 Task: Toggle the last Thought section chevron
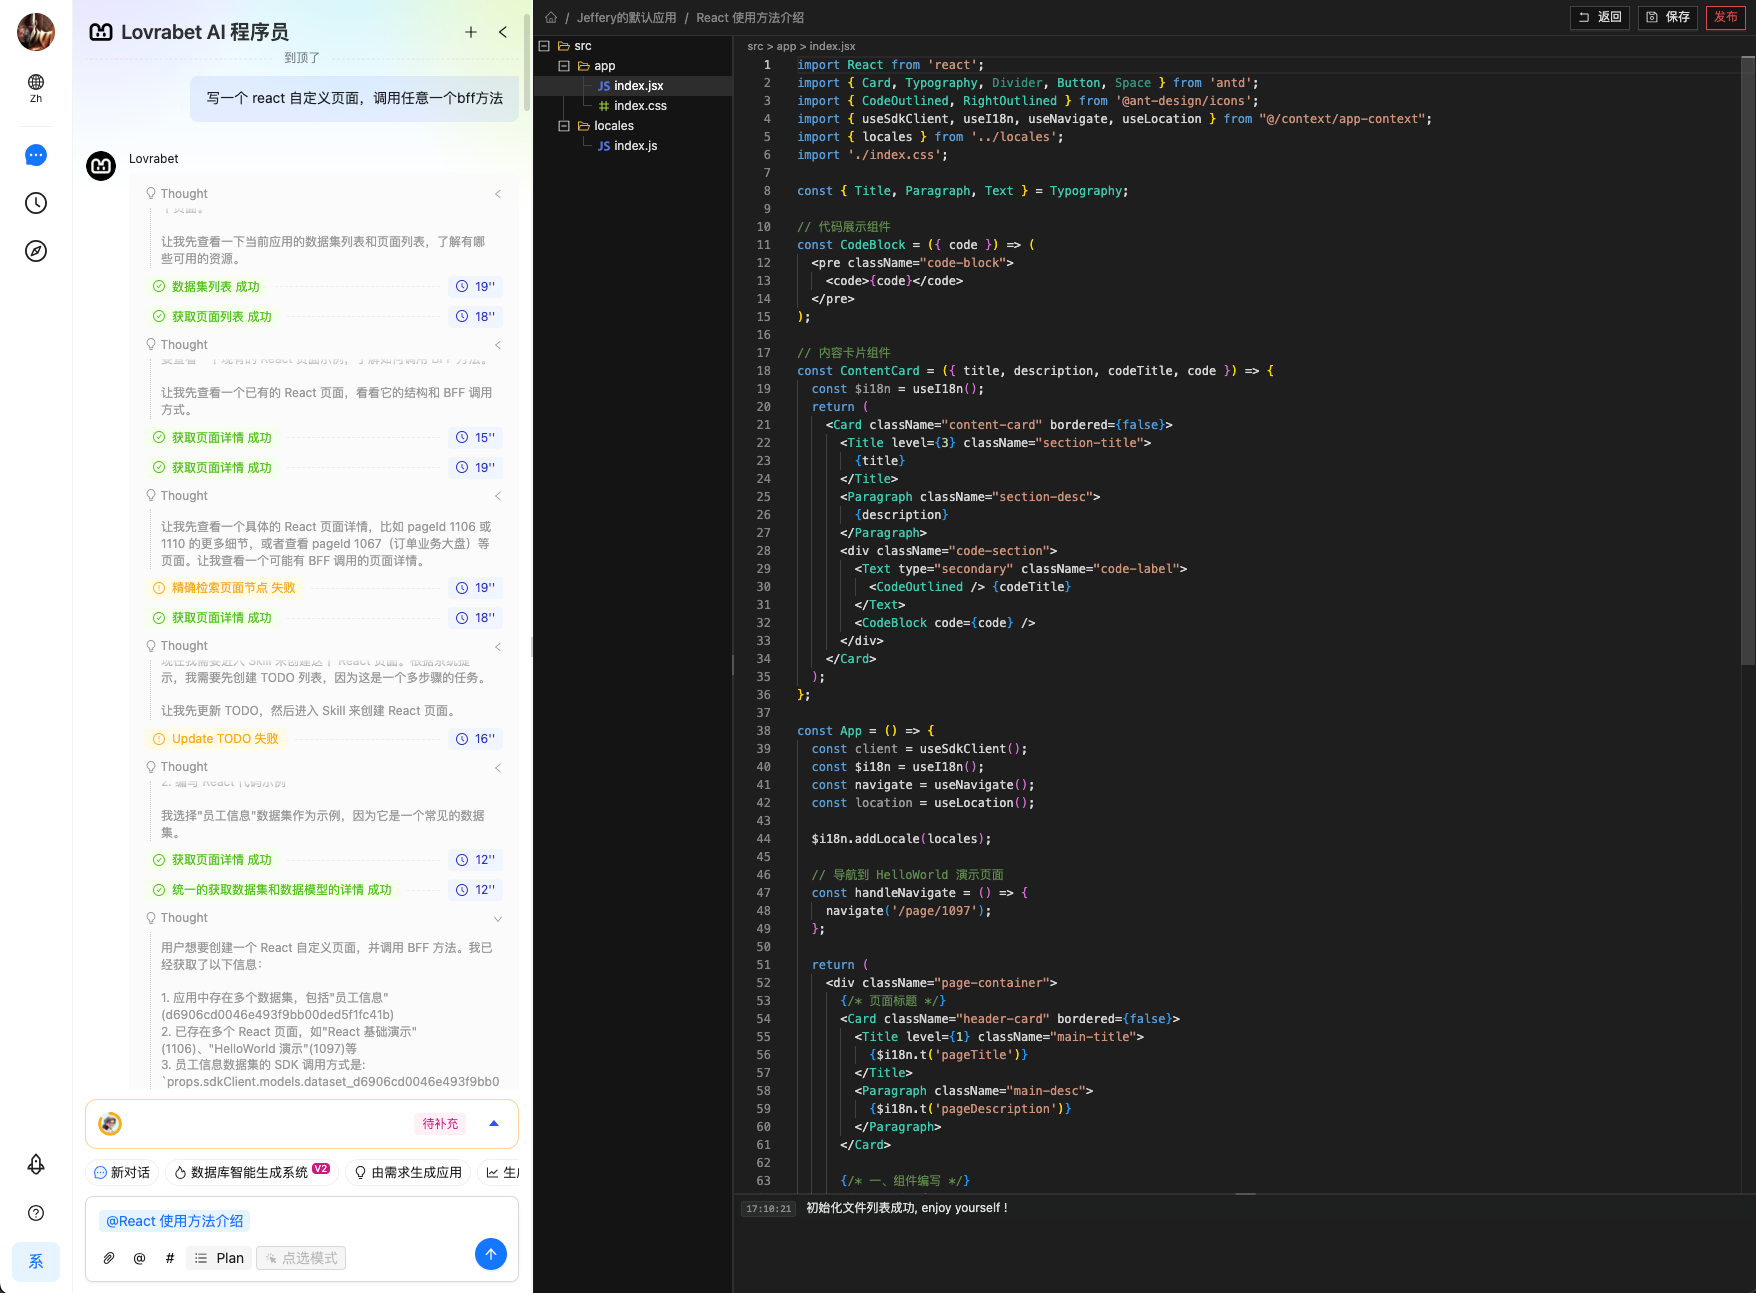pyautogui.click(x=498, y=919)
